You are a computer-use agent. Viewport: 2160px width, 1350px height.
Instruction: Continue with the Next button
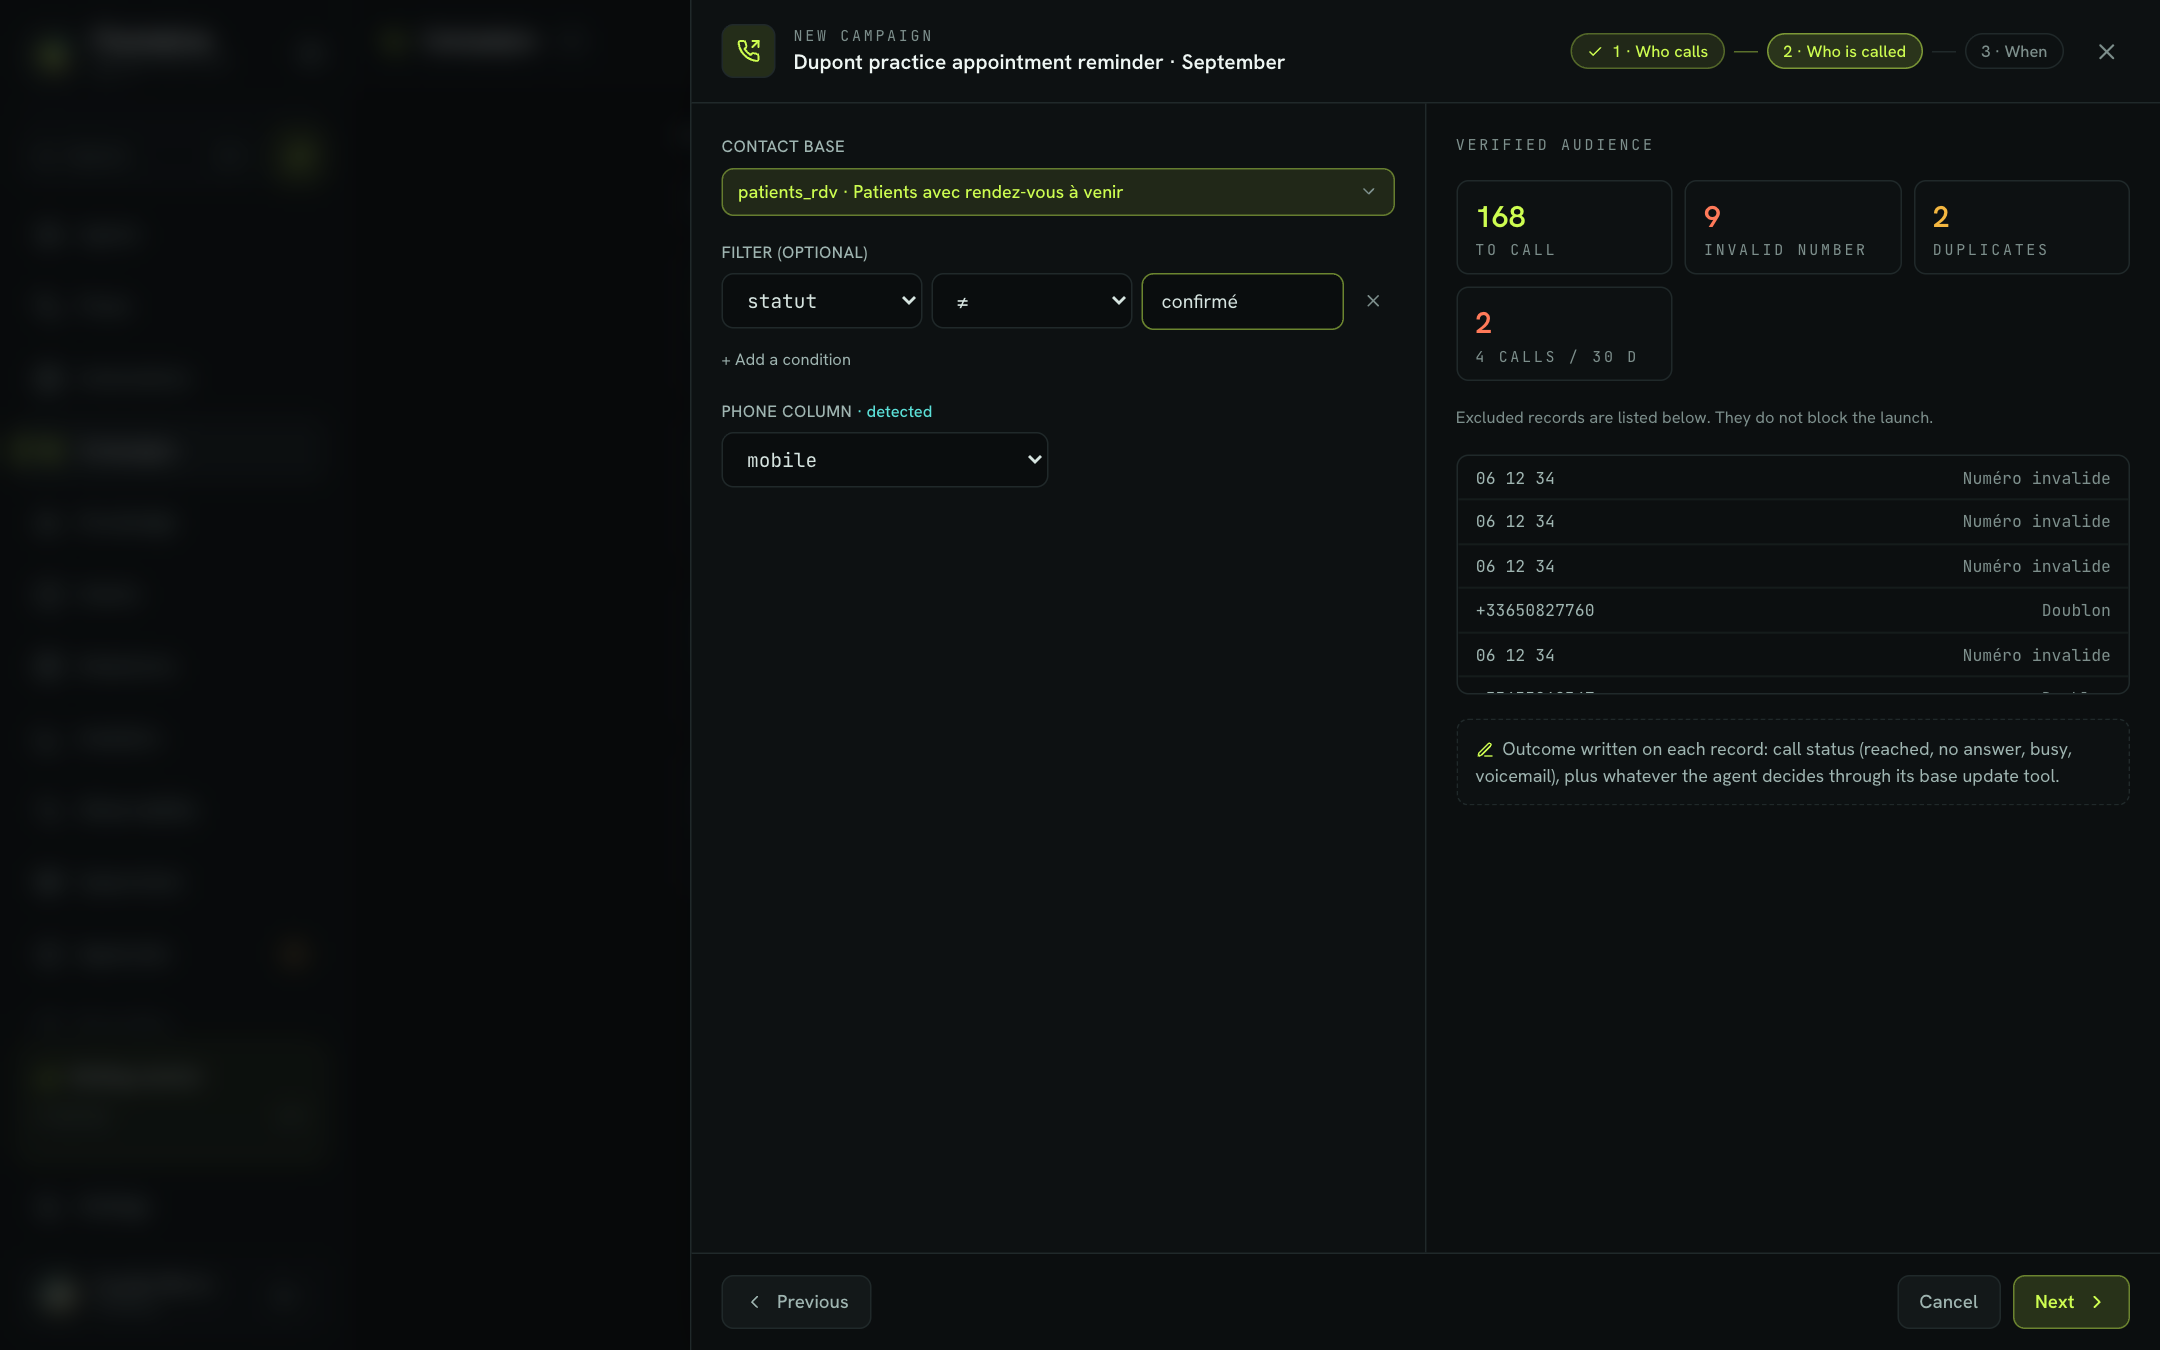click(x=2070, y=1302)
